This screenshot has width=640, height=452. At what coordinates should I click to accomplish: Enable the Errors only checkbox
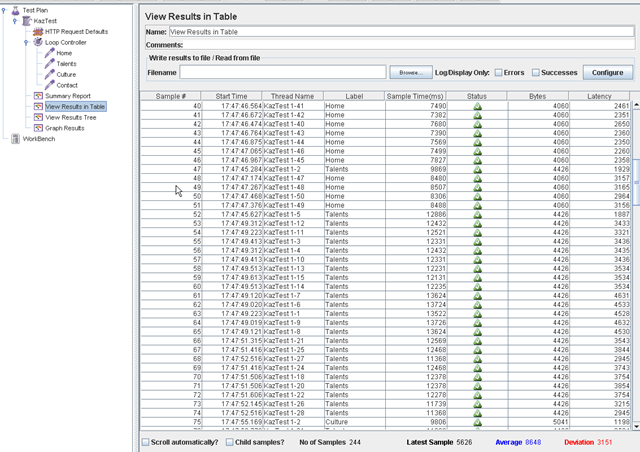click(x=498, y=72)
